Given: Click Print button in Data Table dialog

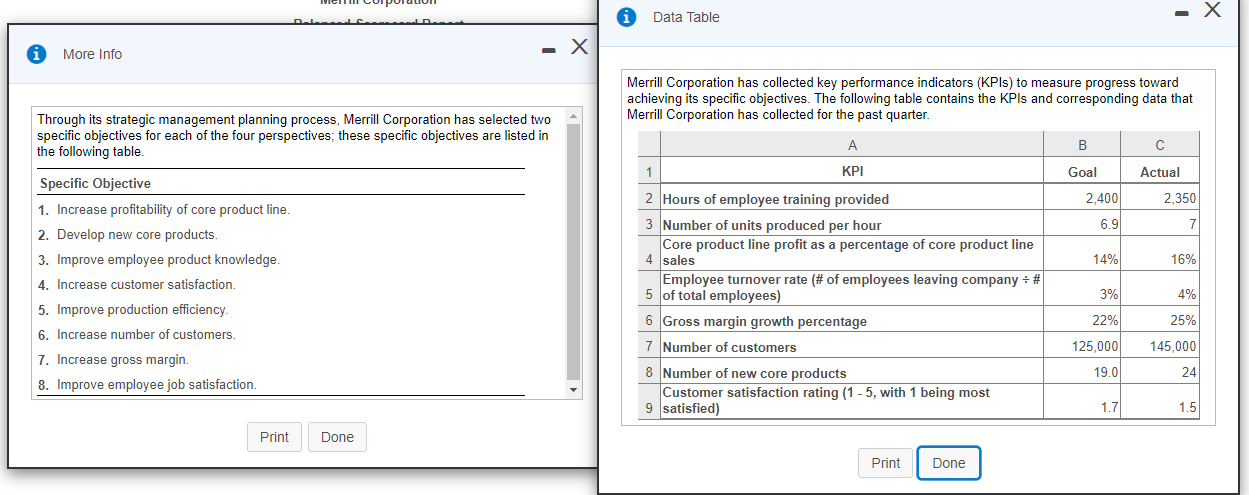Looking at the screenshot, I should [886, 463].
